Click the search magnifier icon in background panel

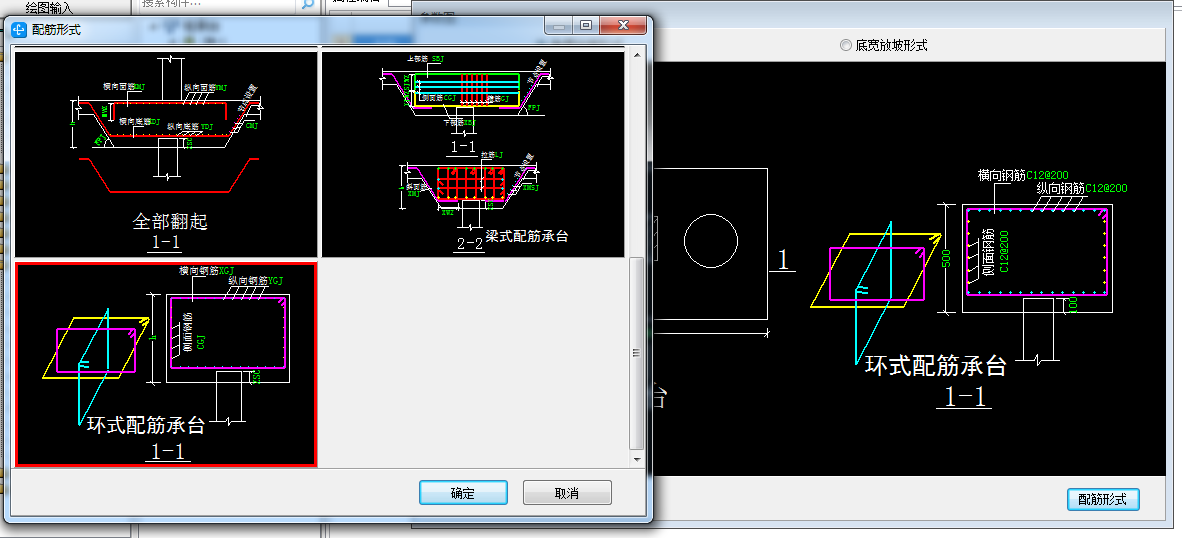click(x=307, y=4)
